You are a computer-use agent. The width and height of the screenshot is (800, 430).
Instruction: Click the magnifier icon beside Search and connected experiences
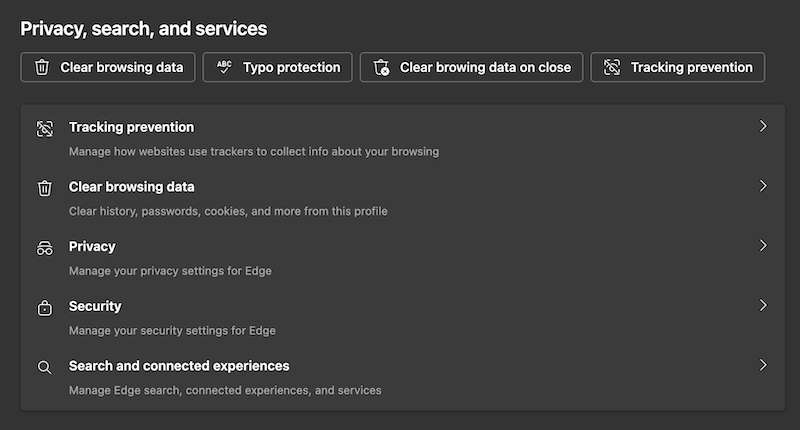click(45, 367)
